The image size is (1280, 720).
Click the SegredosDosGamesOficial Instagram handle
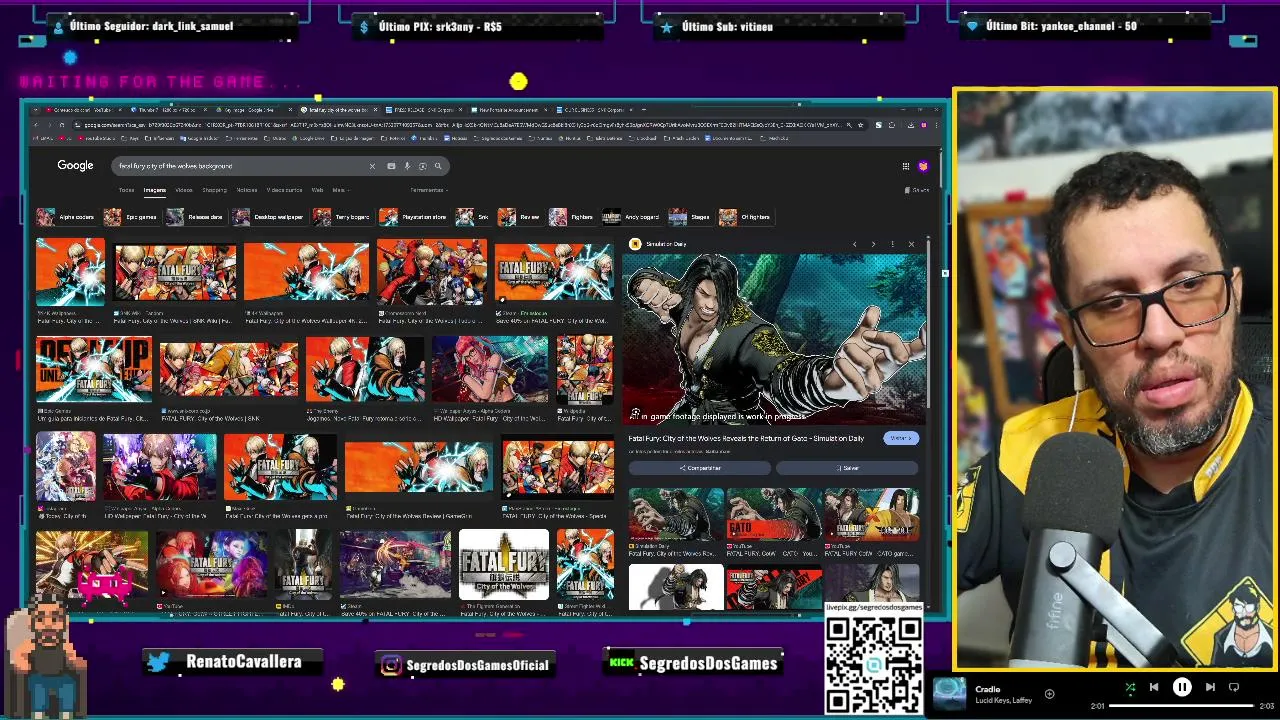tap(477, 665)
